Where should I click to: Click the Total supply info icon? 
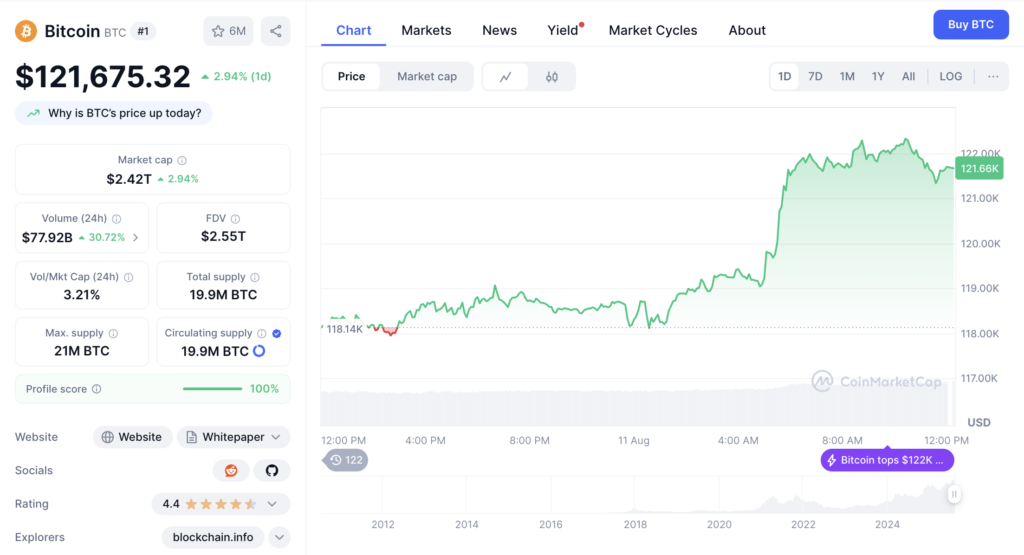pos(255,277)
